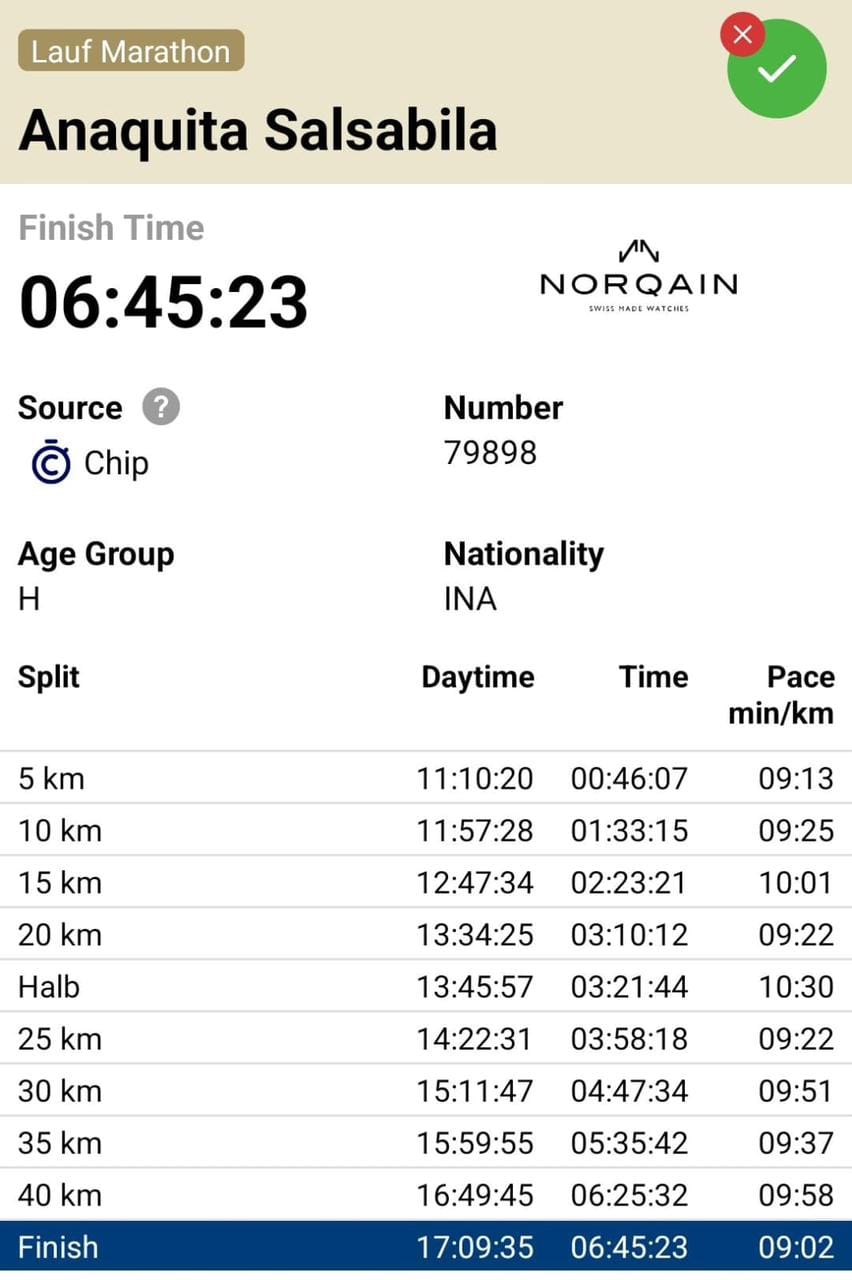This screenshot has height=1280, width=852.
Task: Tap the bib number 79898
Action: point(490,453)
